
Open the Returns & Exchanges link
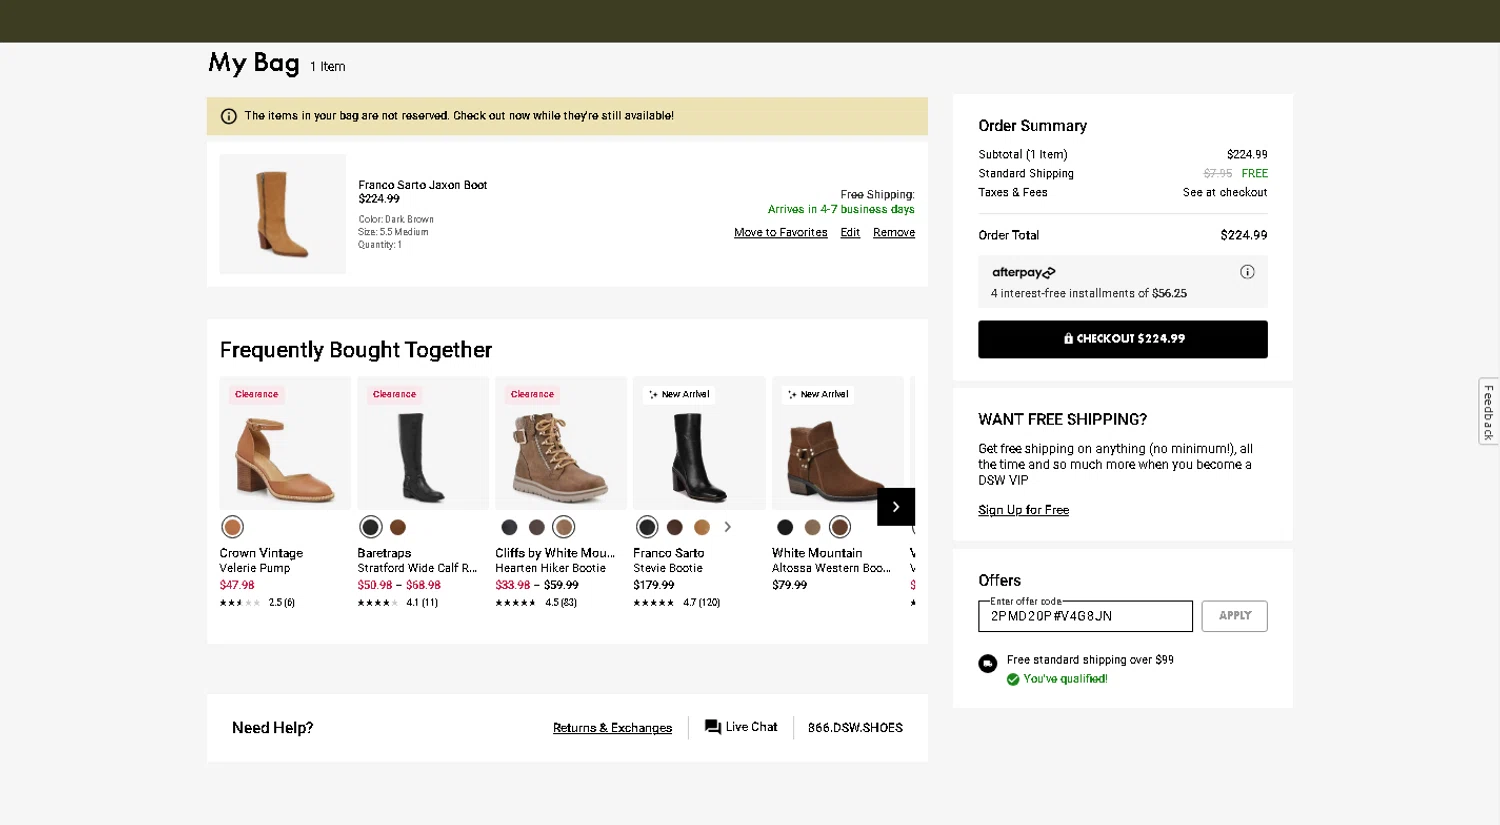tap(612, 728)
